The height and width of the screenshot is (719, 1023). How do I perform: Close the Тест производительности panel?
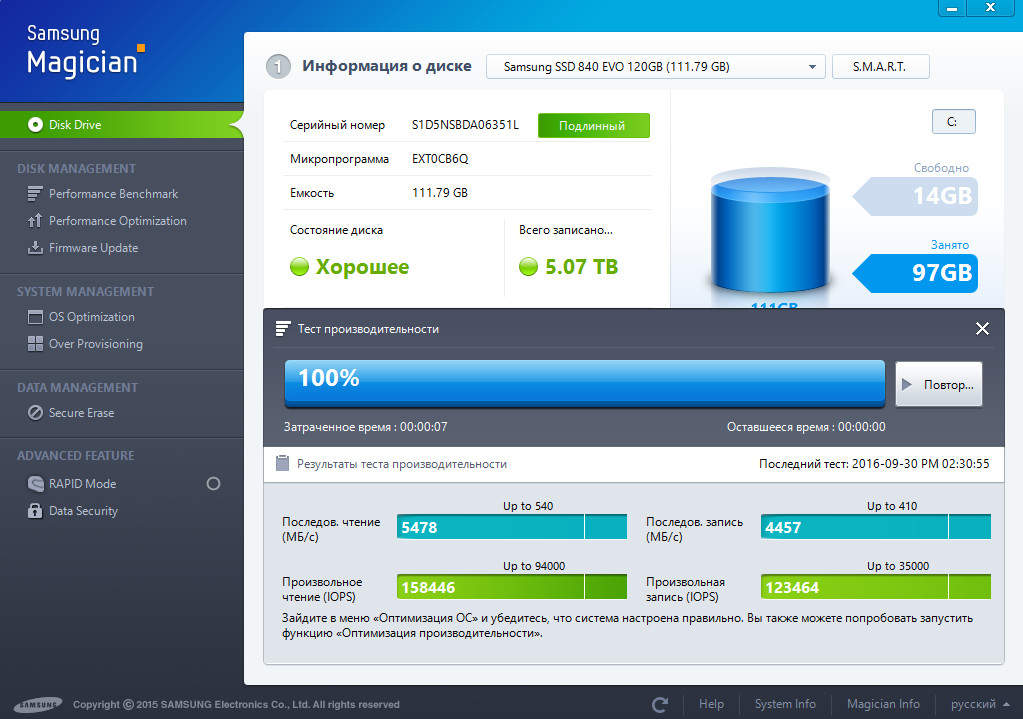pos(982,329)
